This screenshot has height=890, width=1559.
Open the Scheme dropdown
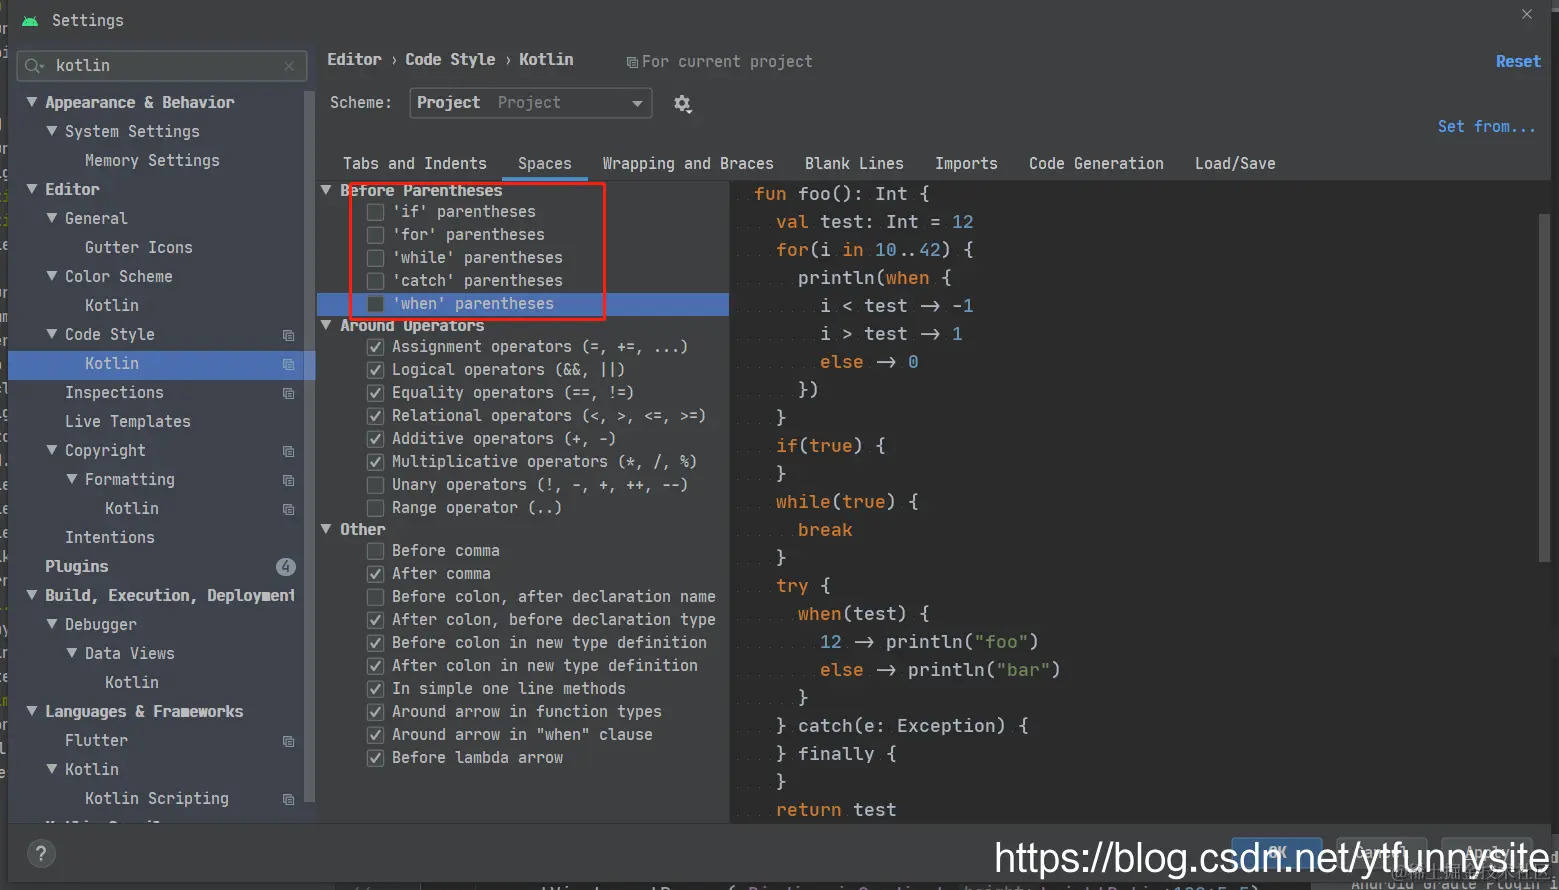(x=530, y=103)
